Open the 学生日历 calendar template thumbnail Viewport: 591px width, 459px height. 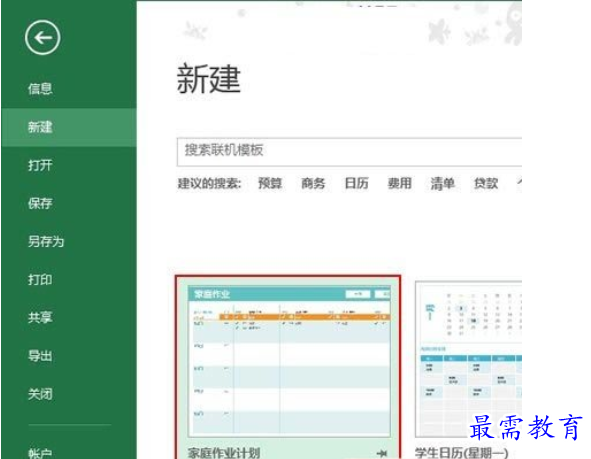pos(469,359)
